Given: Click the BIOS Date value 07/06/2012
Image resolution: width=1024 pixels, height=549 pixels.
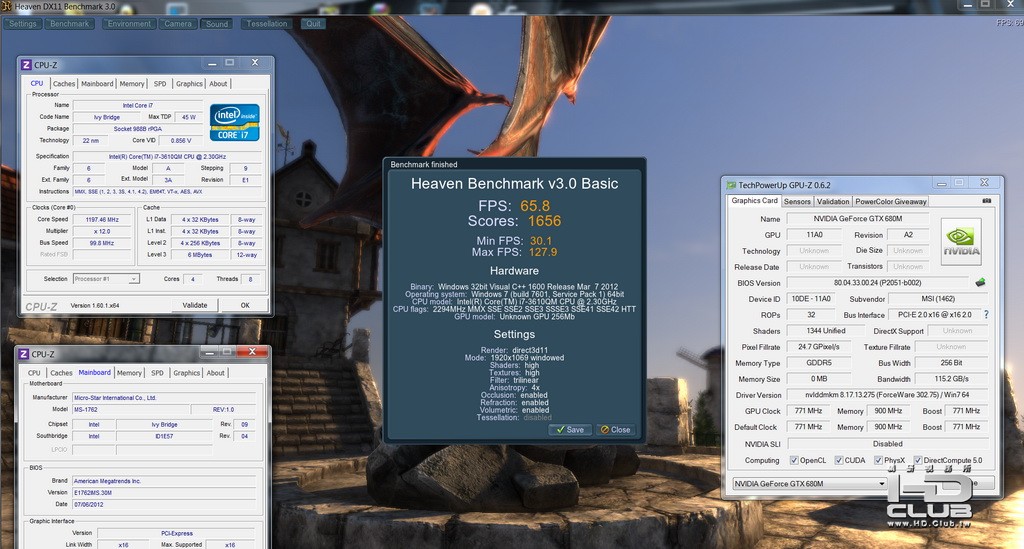Looking at the screenshot, I should click(163, 505).
